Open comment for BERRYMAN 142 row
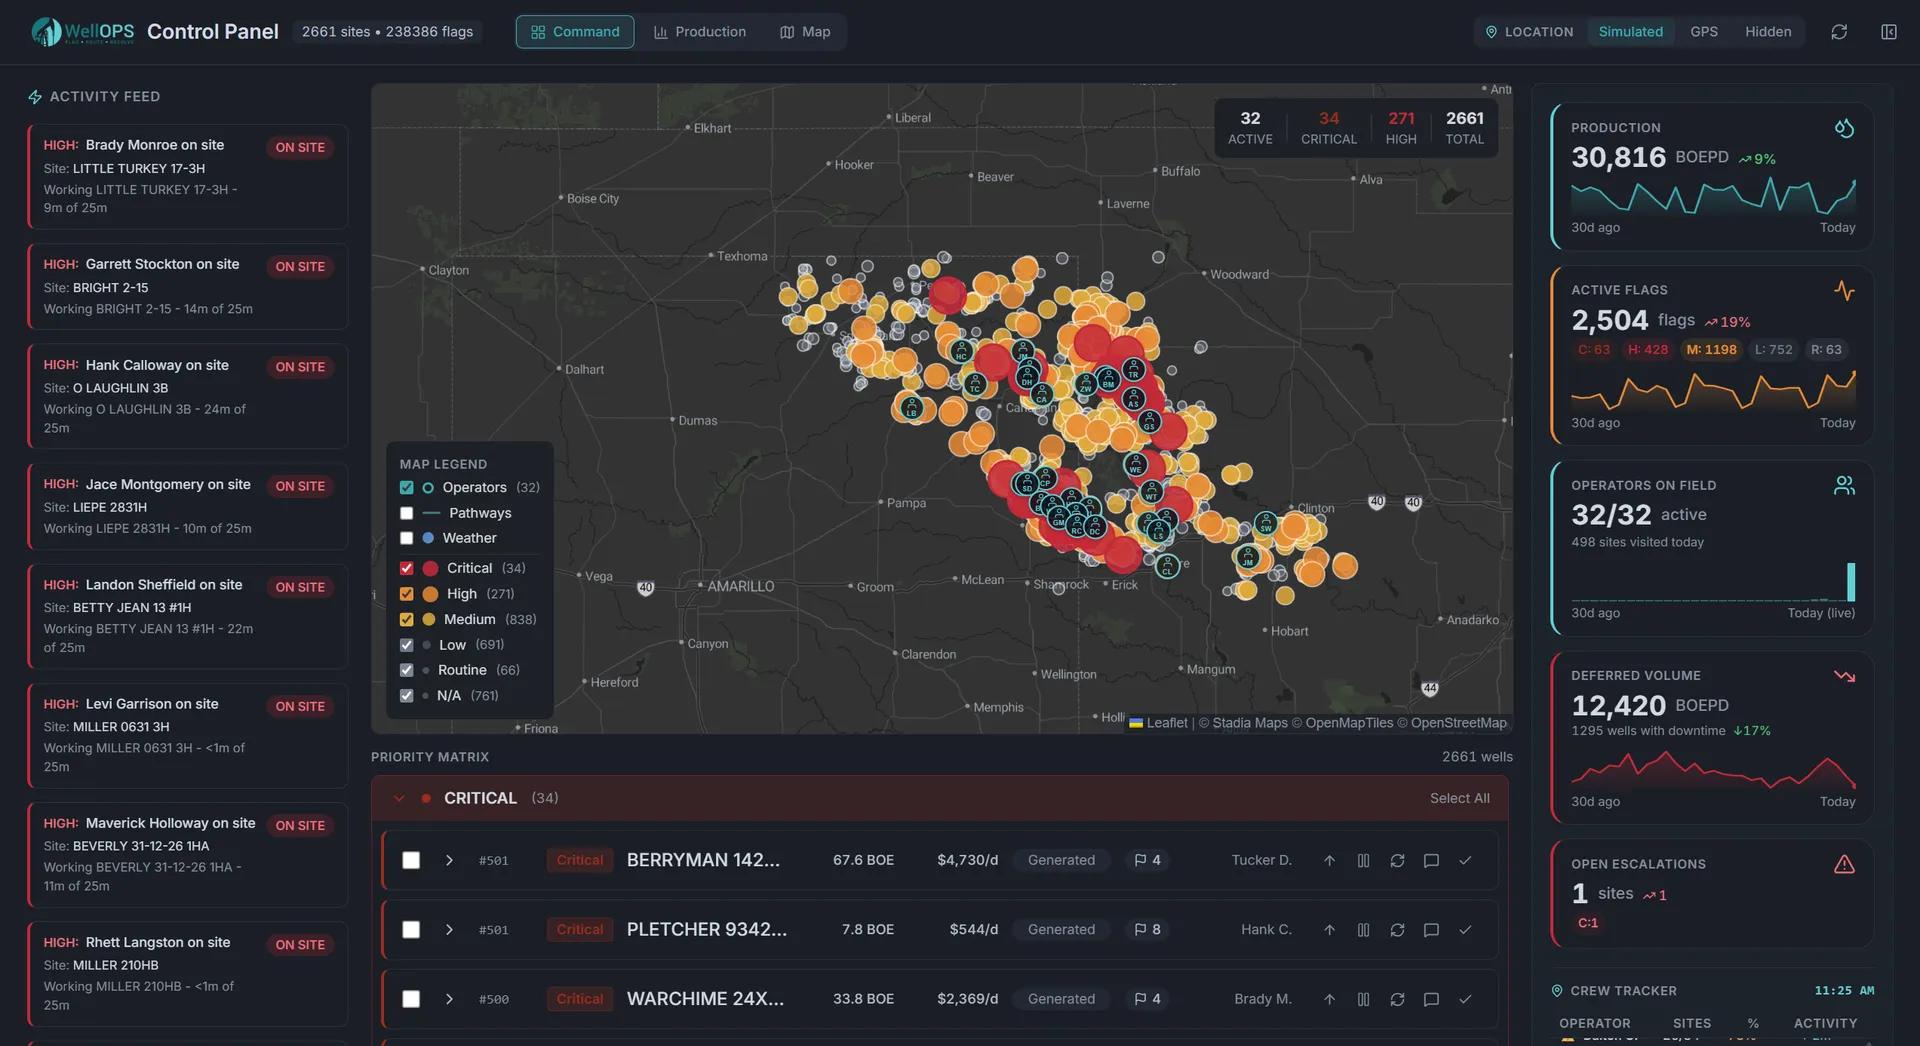1920x1046 pixels. click(1431, 860)
